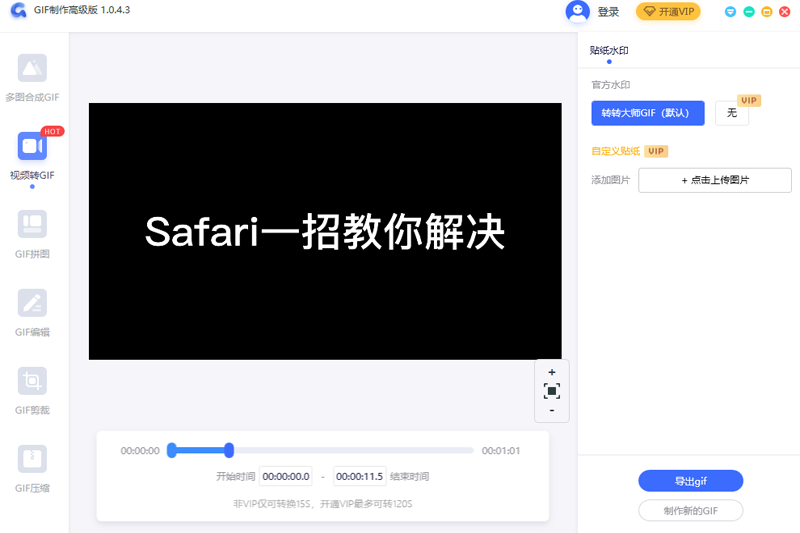Click the 制作新的GIF button
Image resolution: width=800 pixels, height=533 pixels.
click(x=690, y=511)
